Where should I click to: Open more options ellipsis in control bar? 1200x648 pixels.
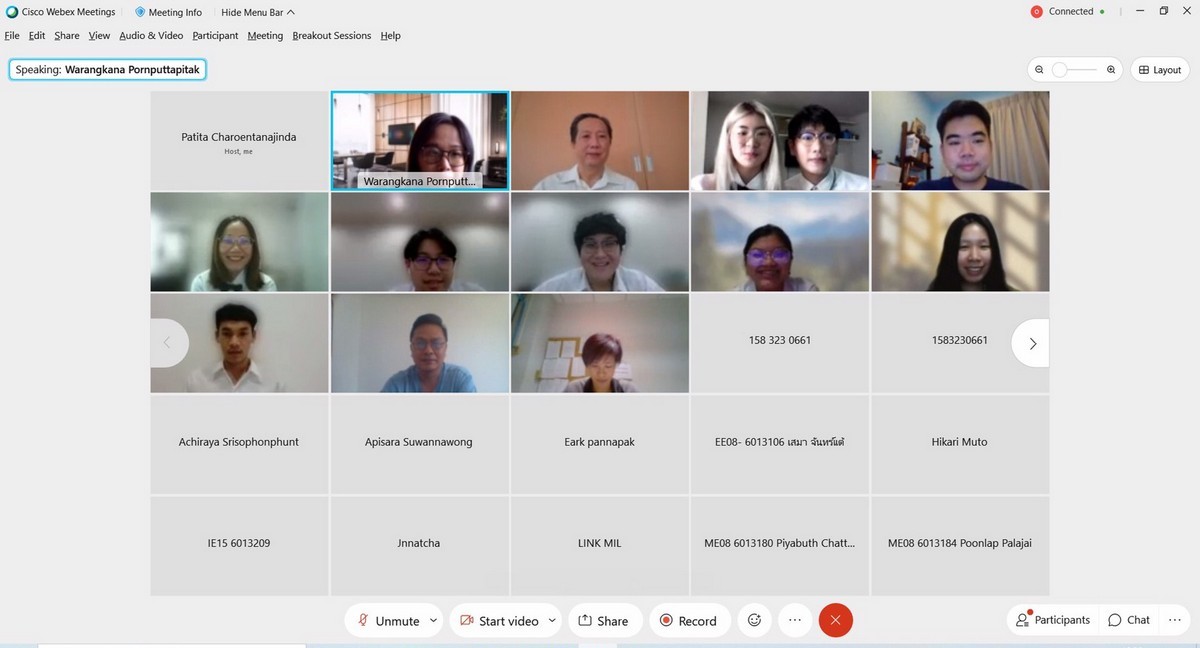(x=795, y=620)
